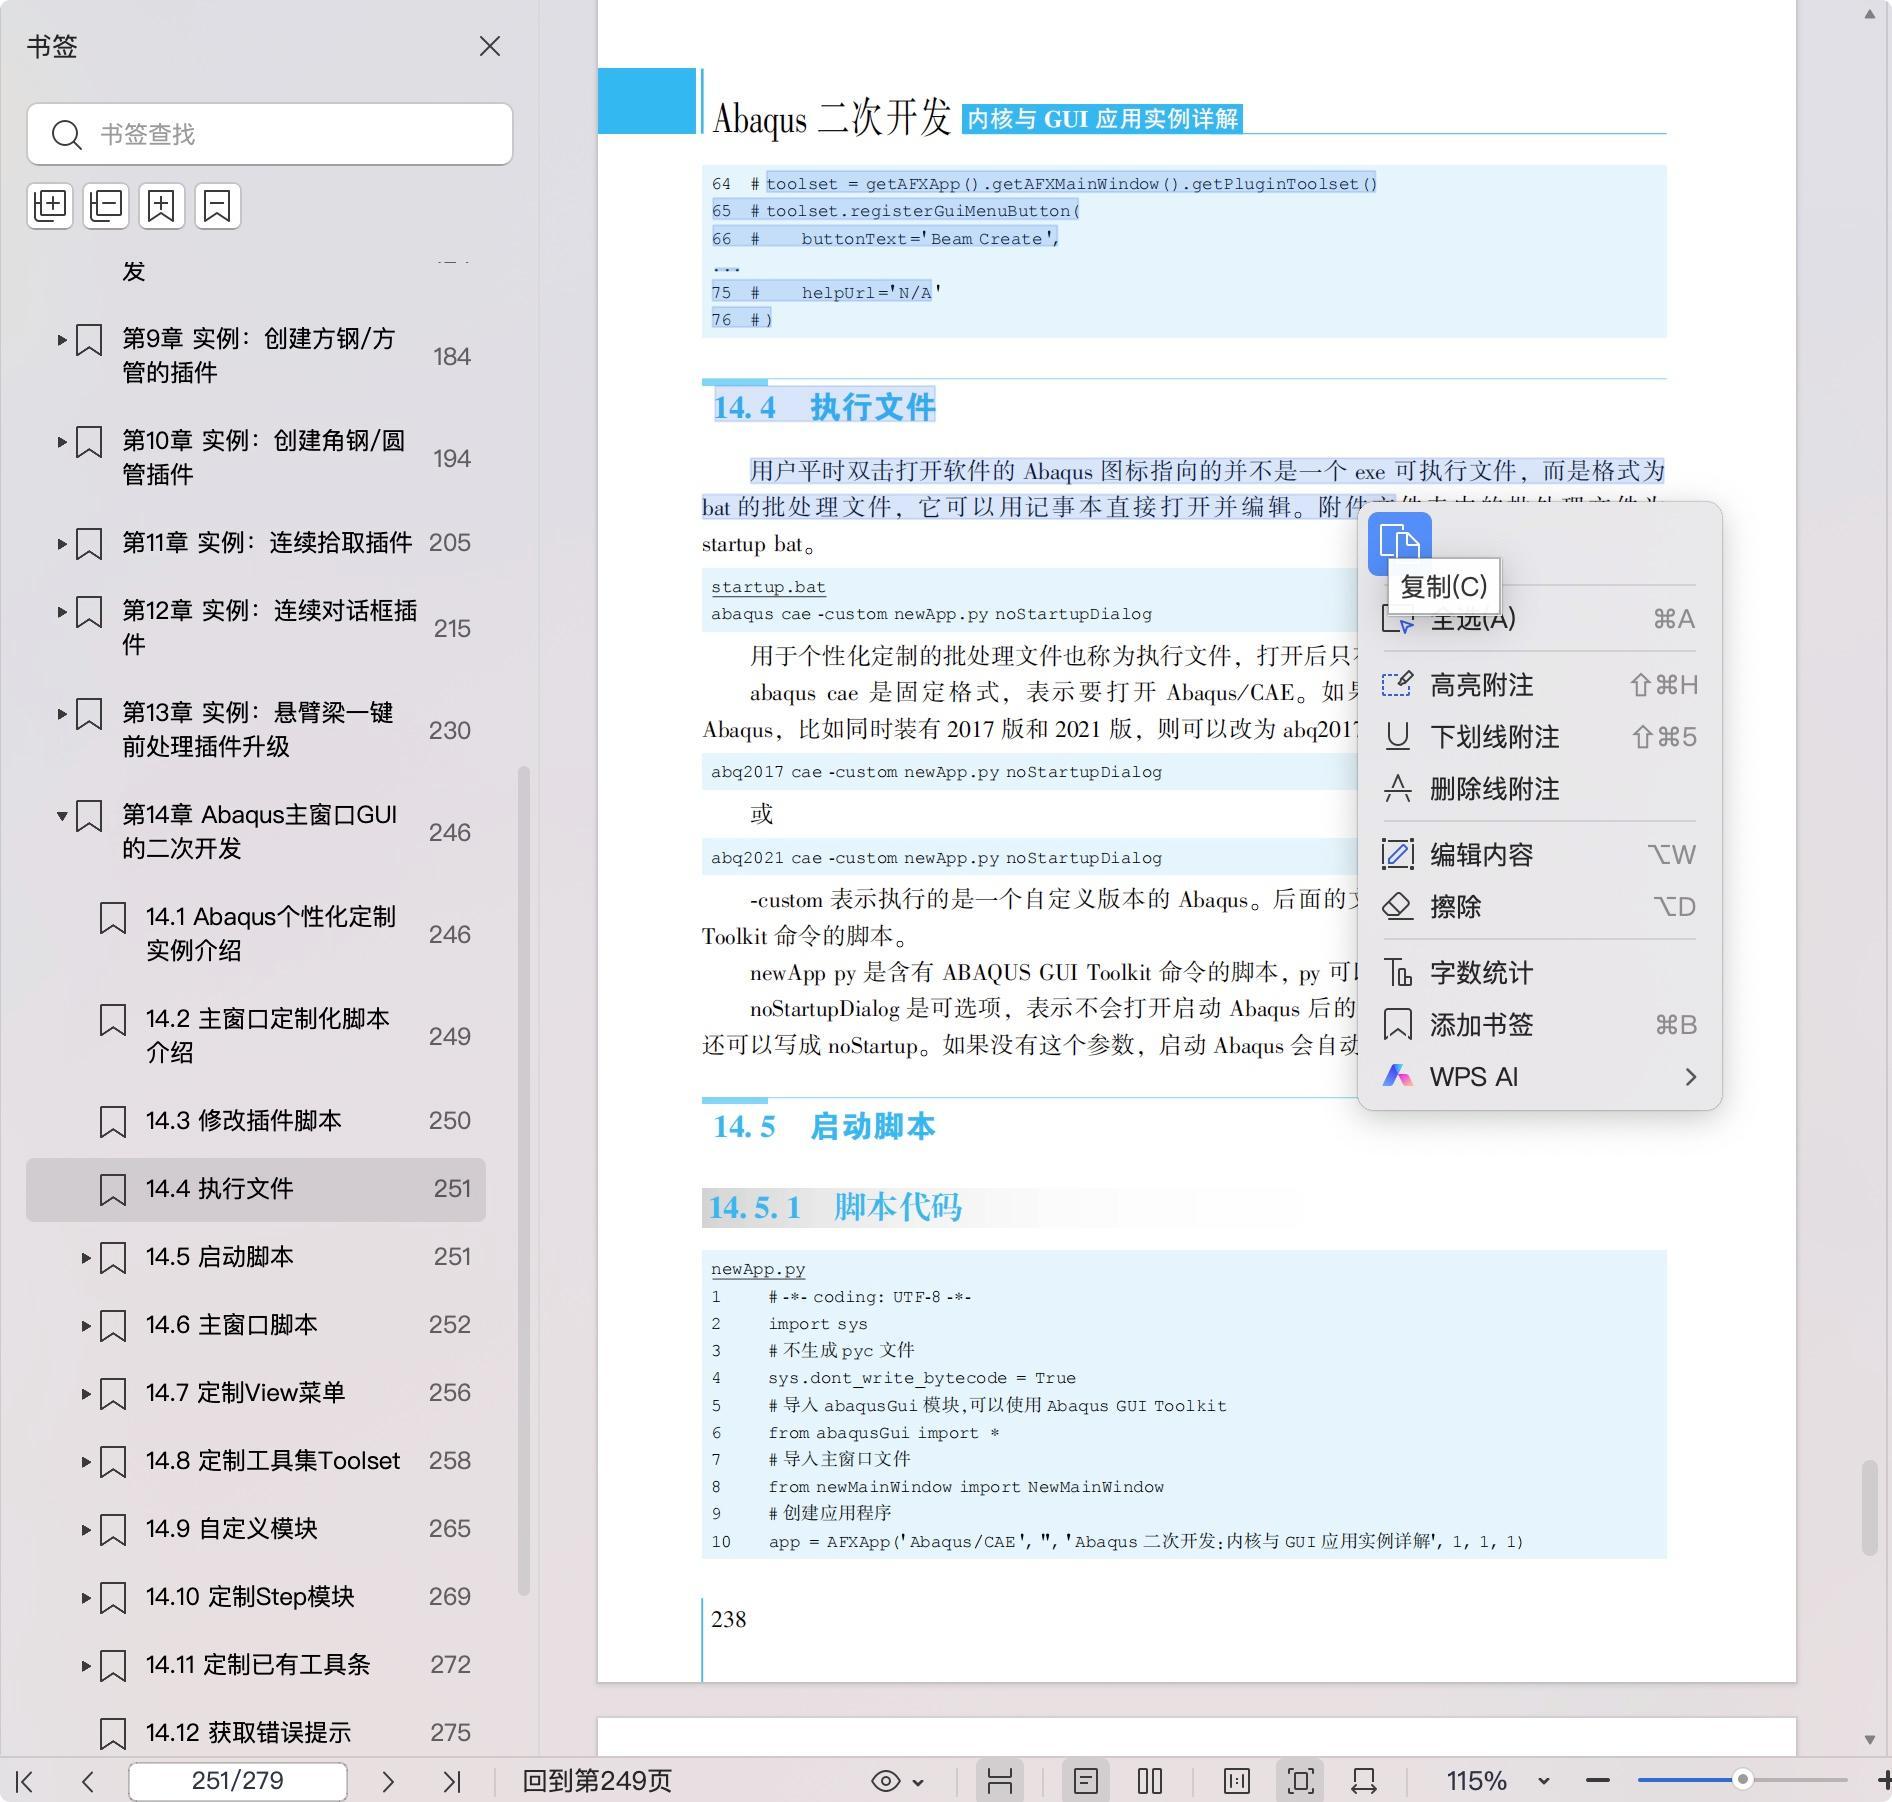Screen dimensions: 1892x1802
Task: Click the 回到第249页 link
Action: (x=597, y=1781)
